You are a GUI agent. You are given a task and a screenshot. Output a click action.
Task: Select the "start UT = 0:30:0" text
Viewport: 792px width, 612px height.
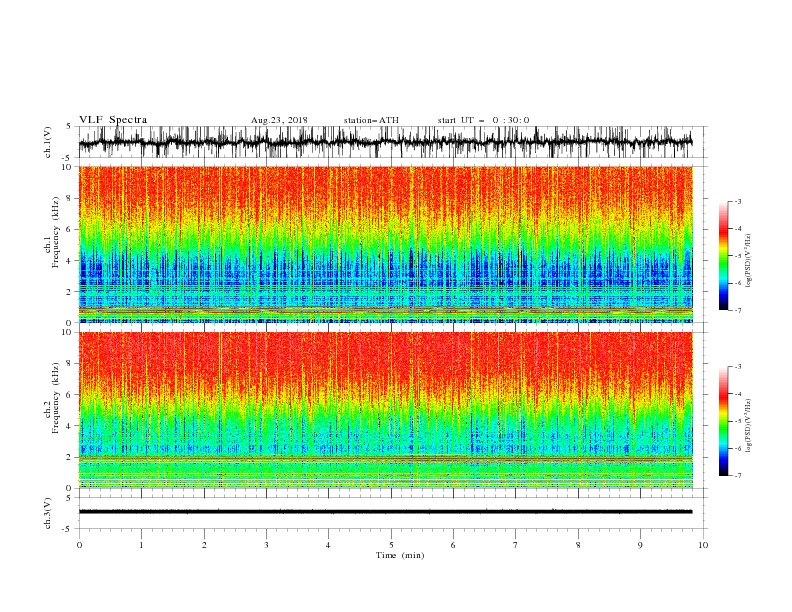483,120
